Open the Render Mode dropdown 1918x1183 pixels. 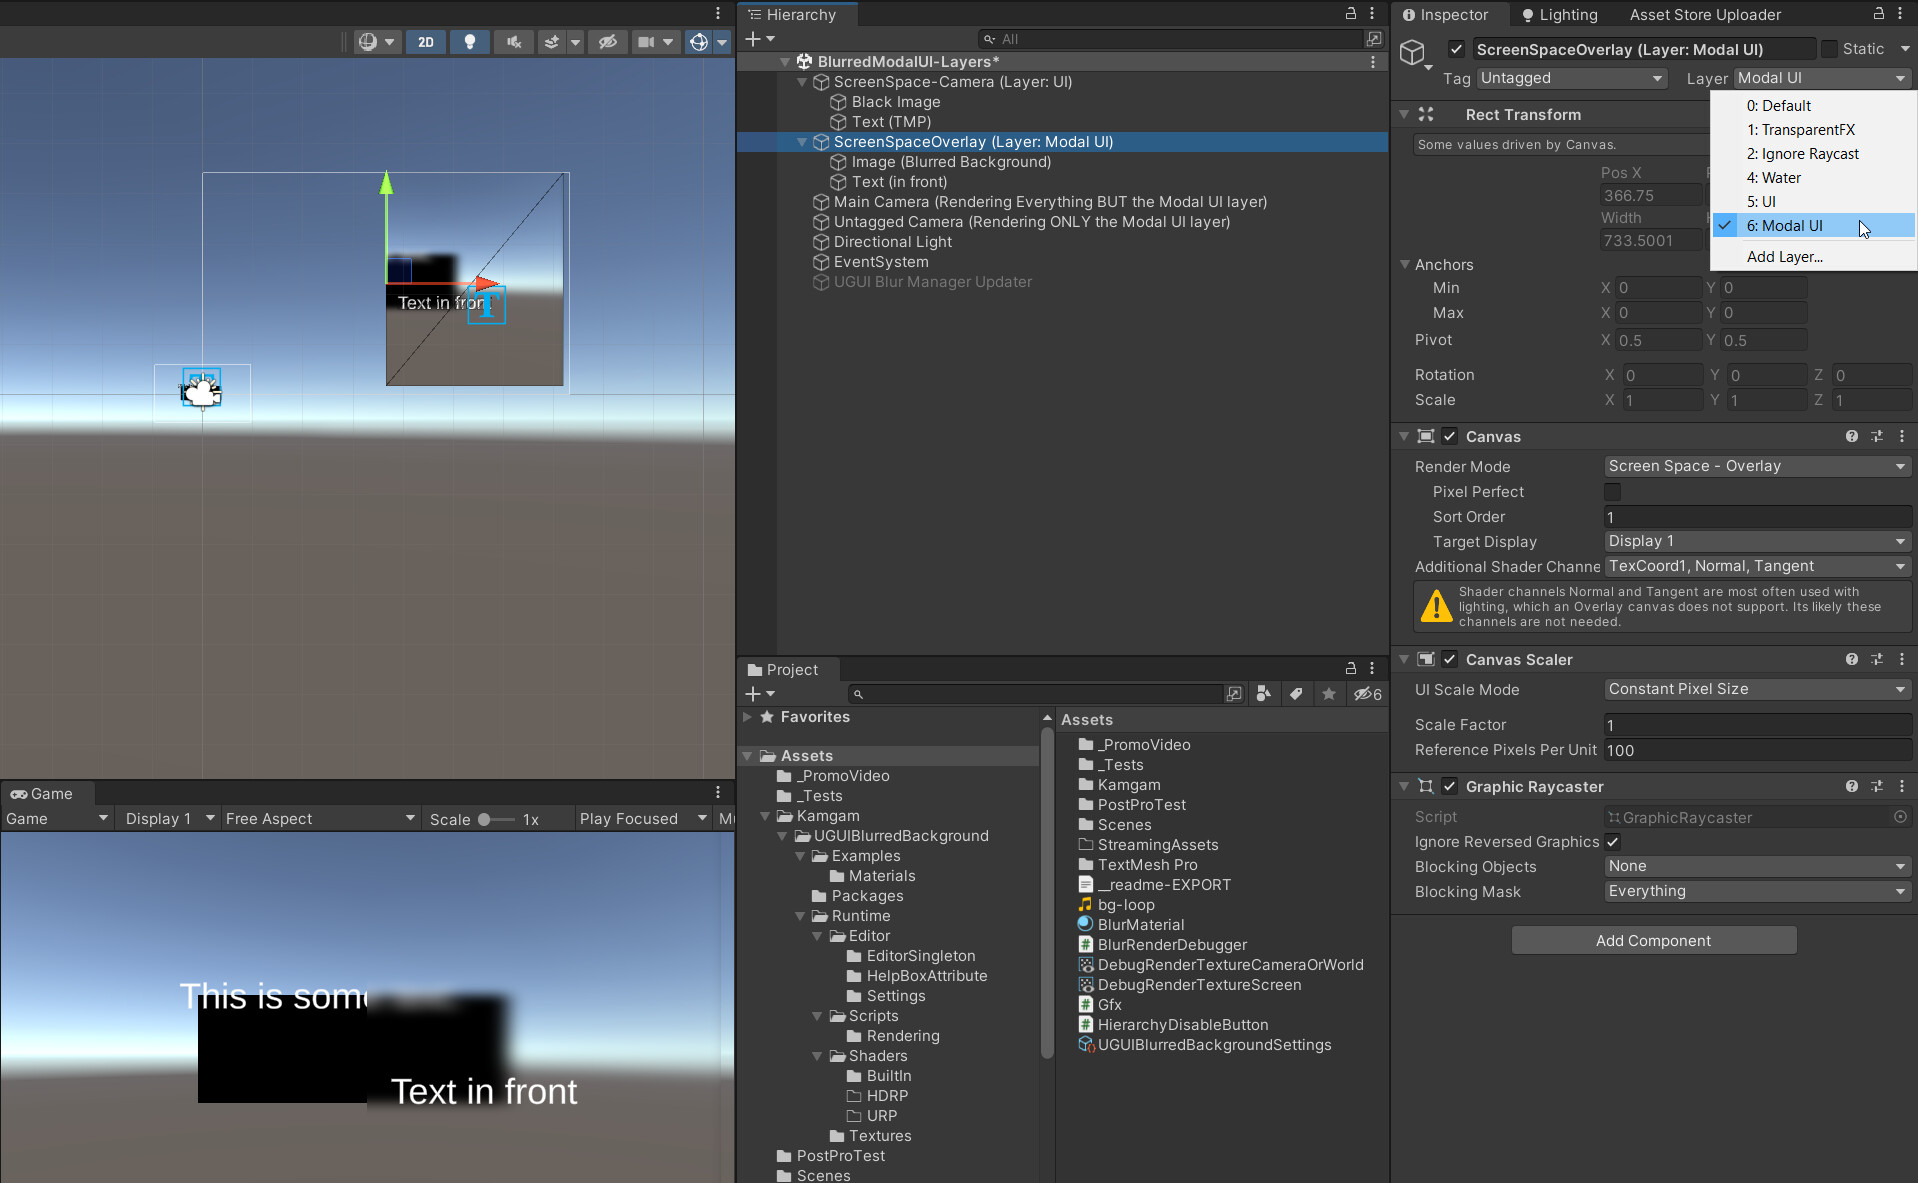point(1755,466)
